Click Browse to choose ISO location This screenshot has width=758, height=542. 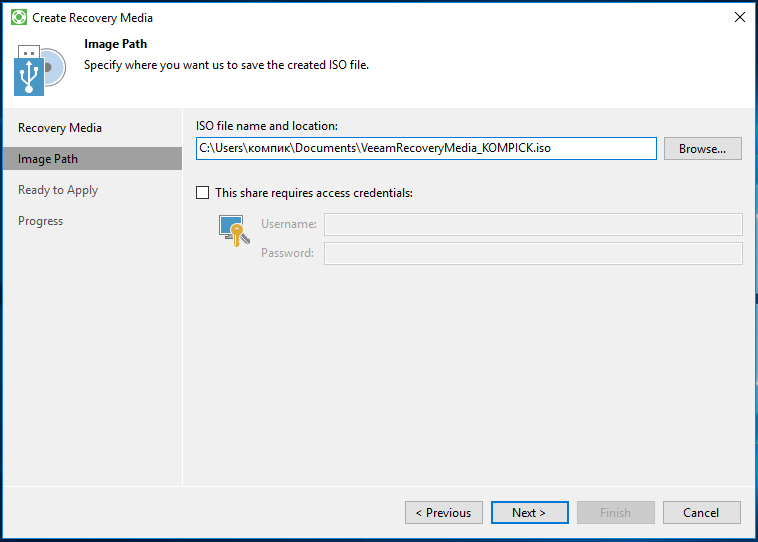tap(702, 148)
